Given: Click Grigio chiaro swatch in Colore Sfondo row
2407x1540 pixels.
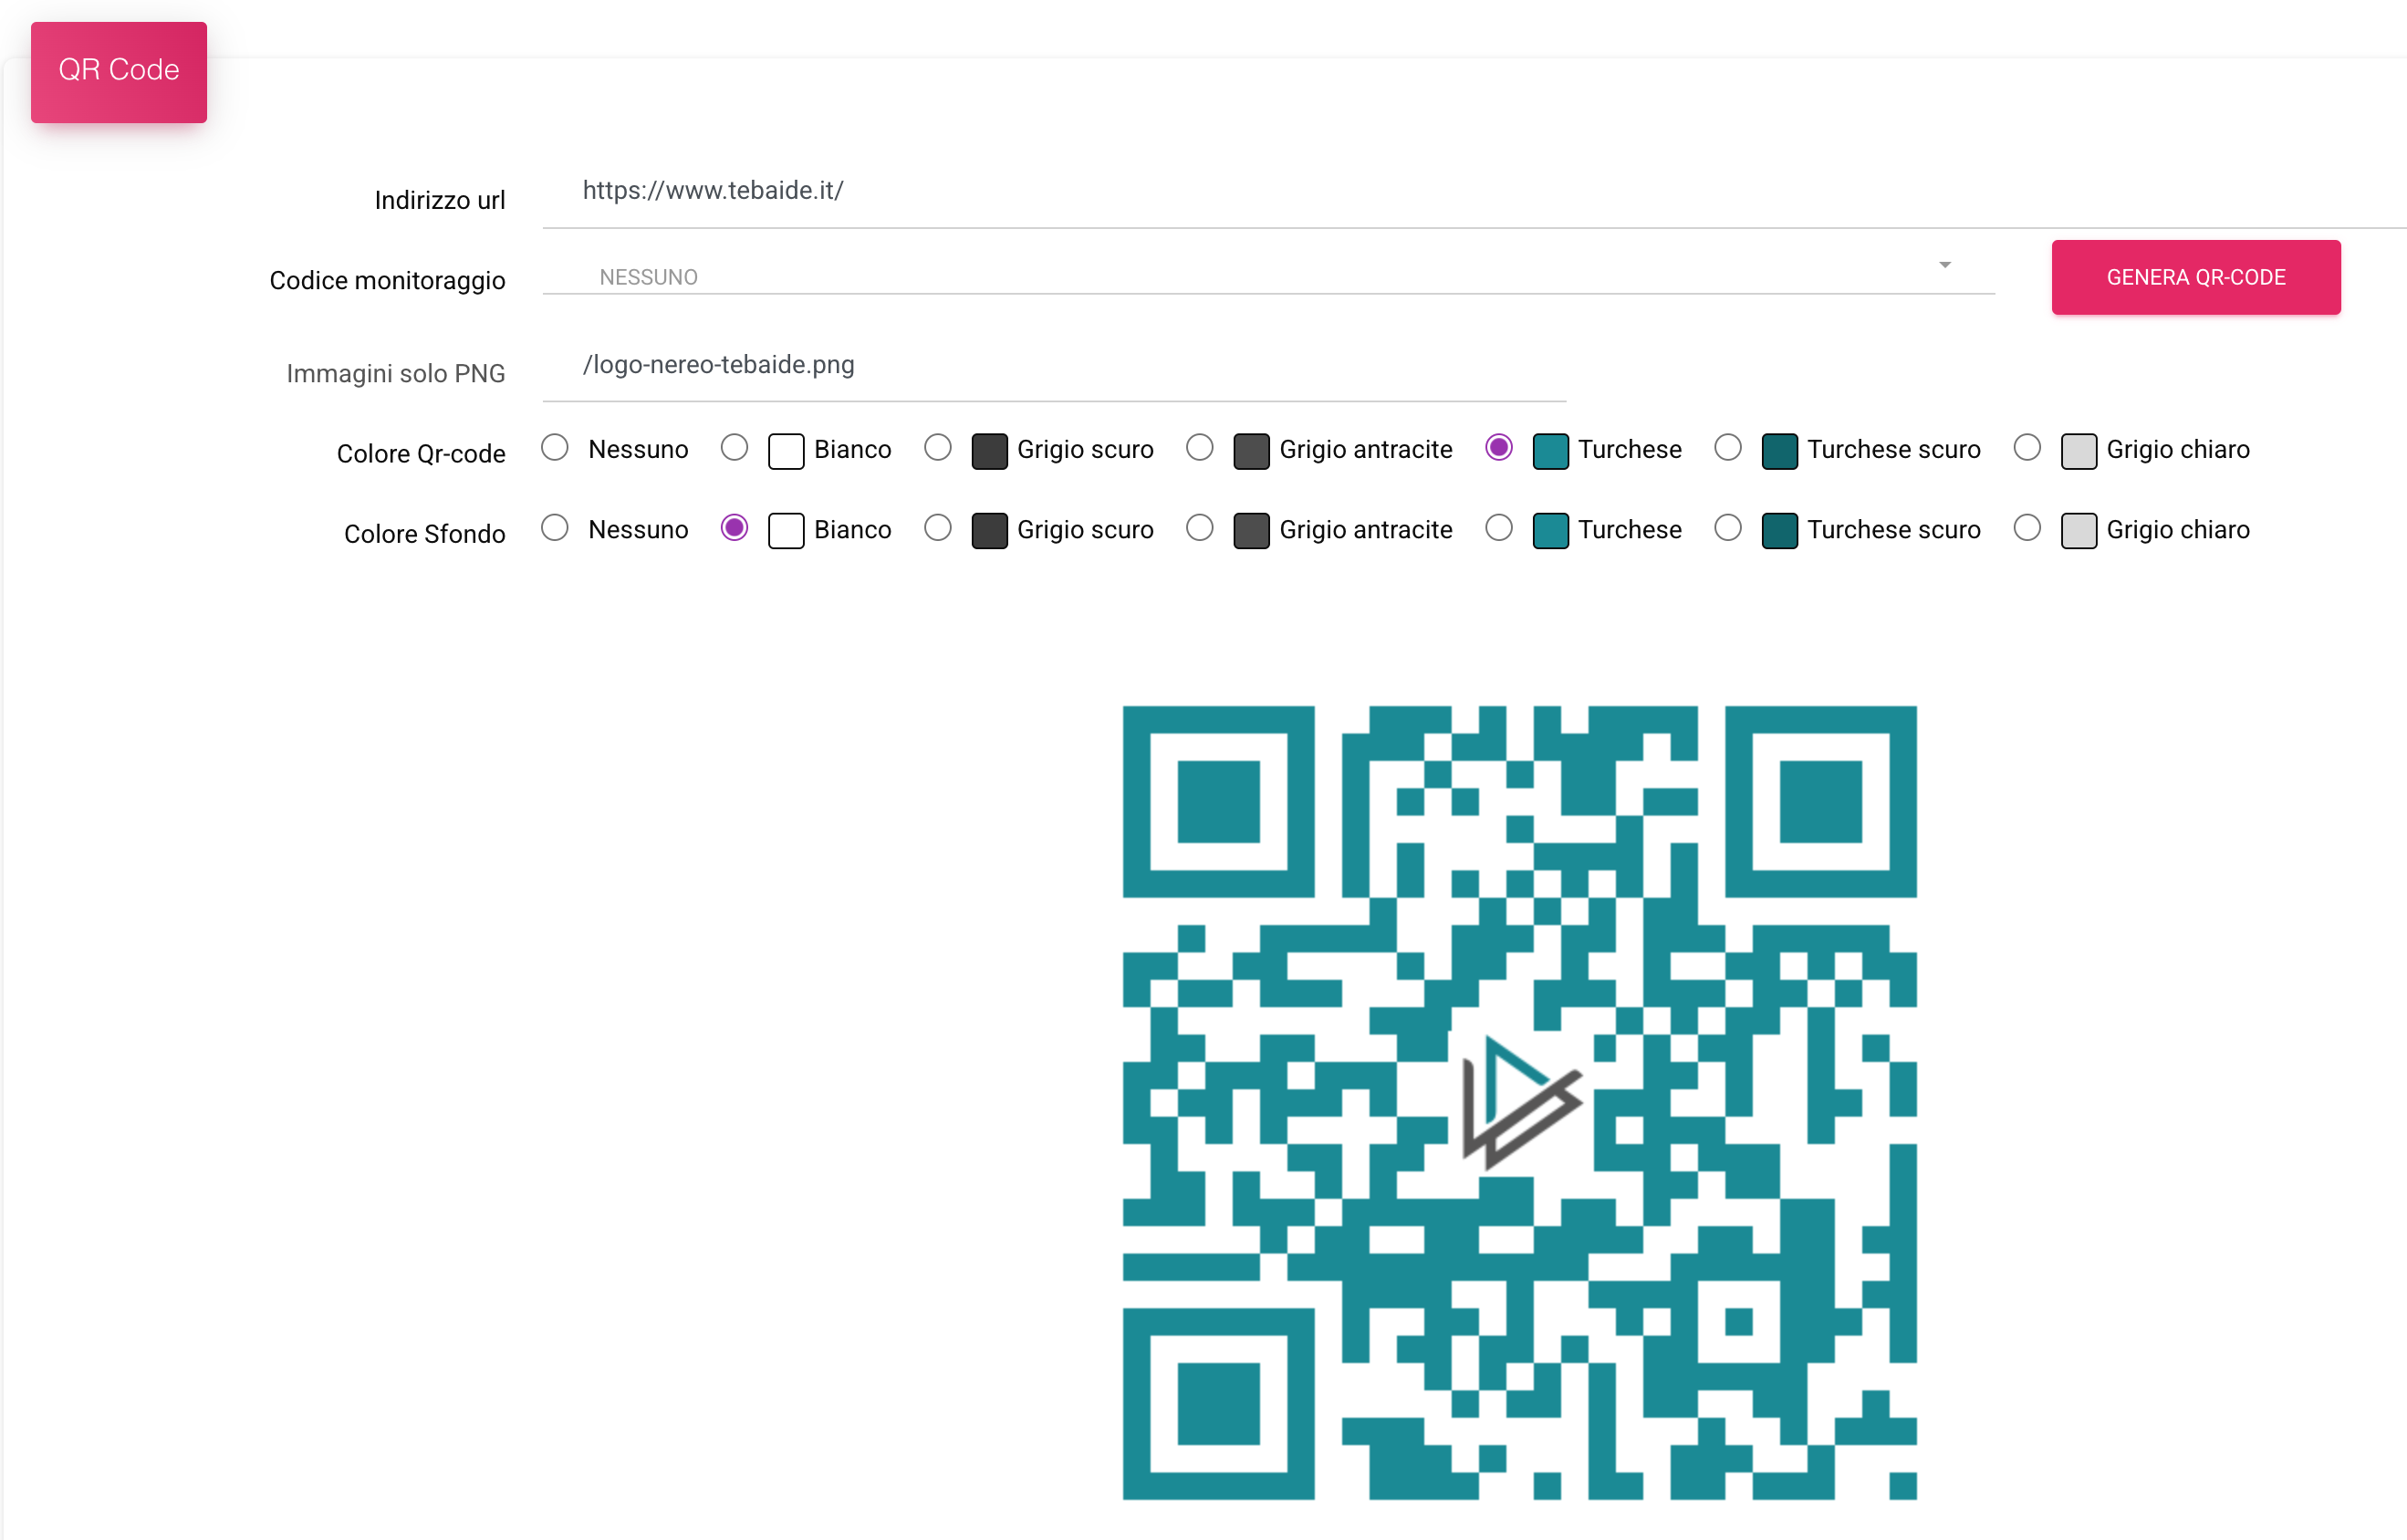Looking at the screenshot, I should pos(2078,530).
